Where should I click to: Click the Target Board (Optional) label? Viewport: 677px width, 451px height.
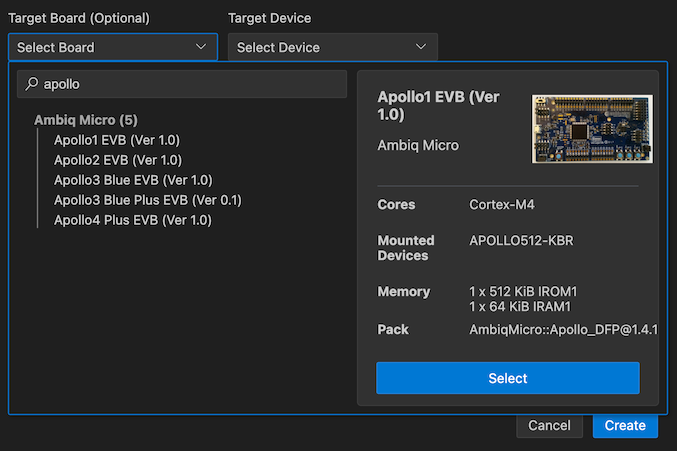[x=79, y=18]
